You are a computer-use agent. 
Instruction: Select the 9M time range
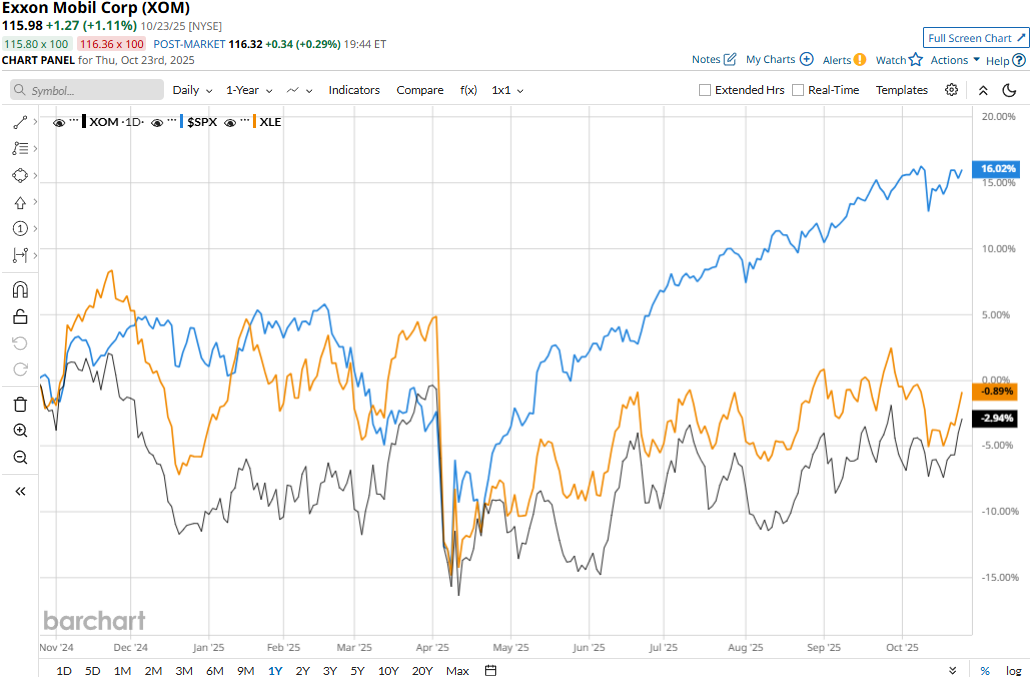pyautogui.click(x=245, y=670)
